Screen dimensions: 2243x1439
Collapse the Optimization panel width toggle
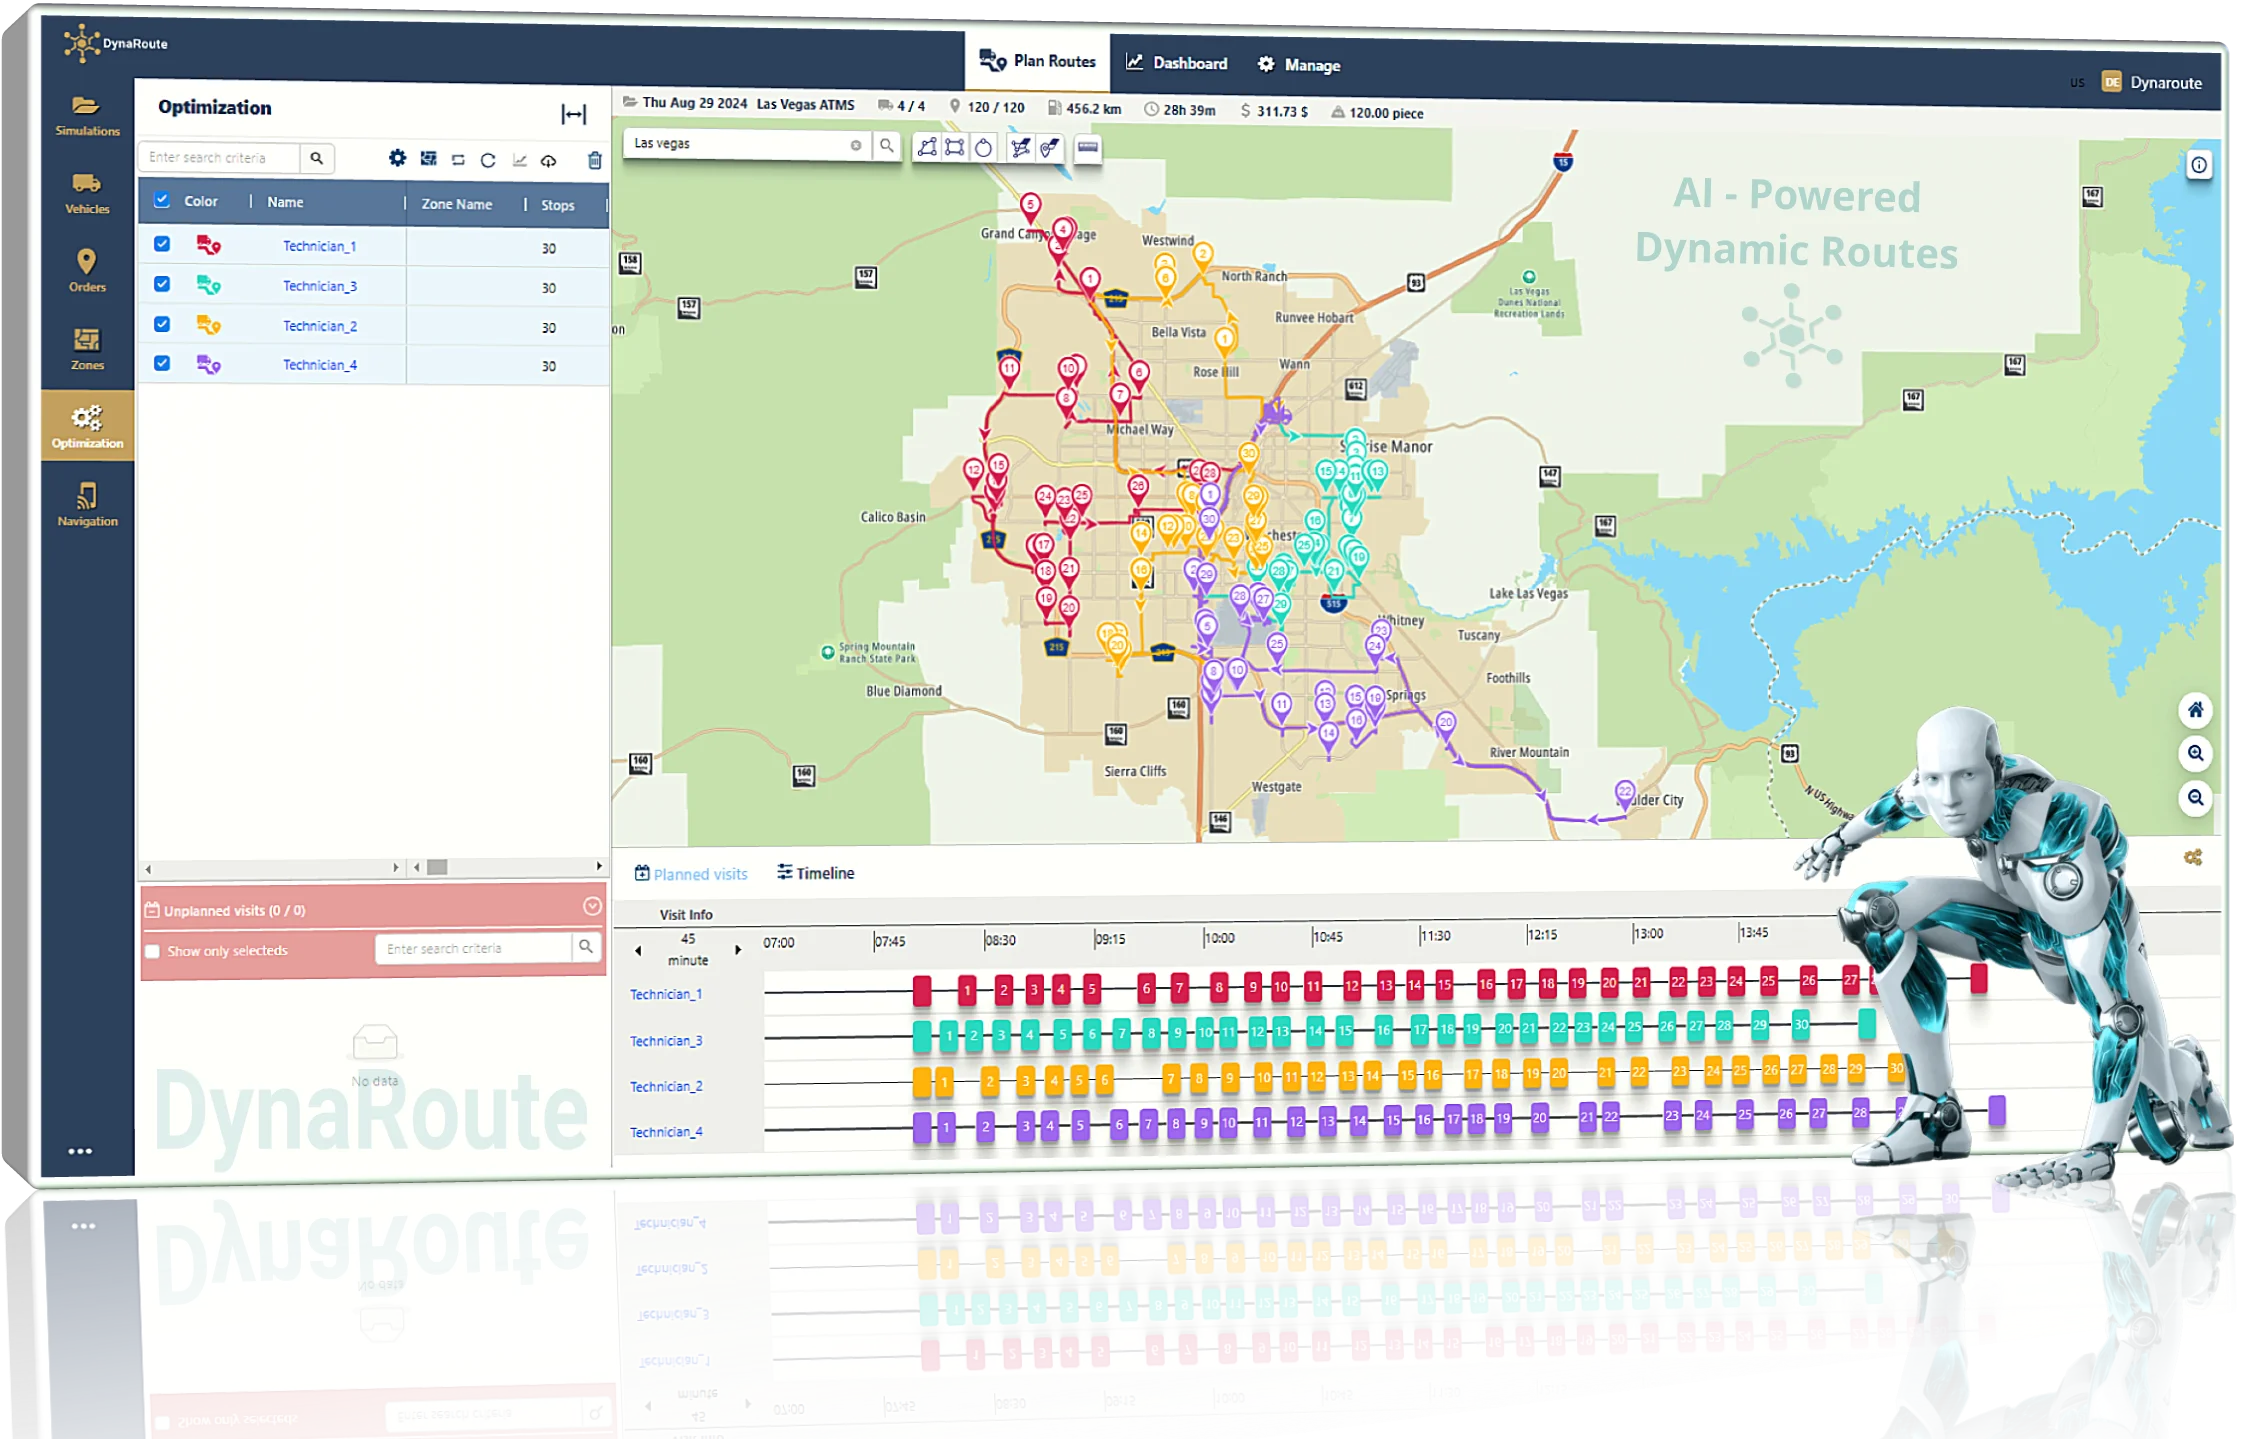coord(574,114)
